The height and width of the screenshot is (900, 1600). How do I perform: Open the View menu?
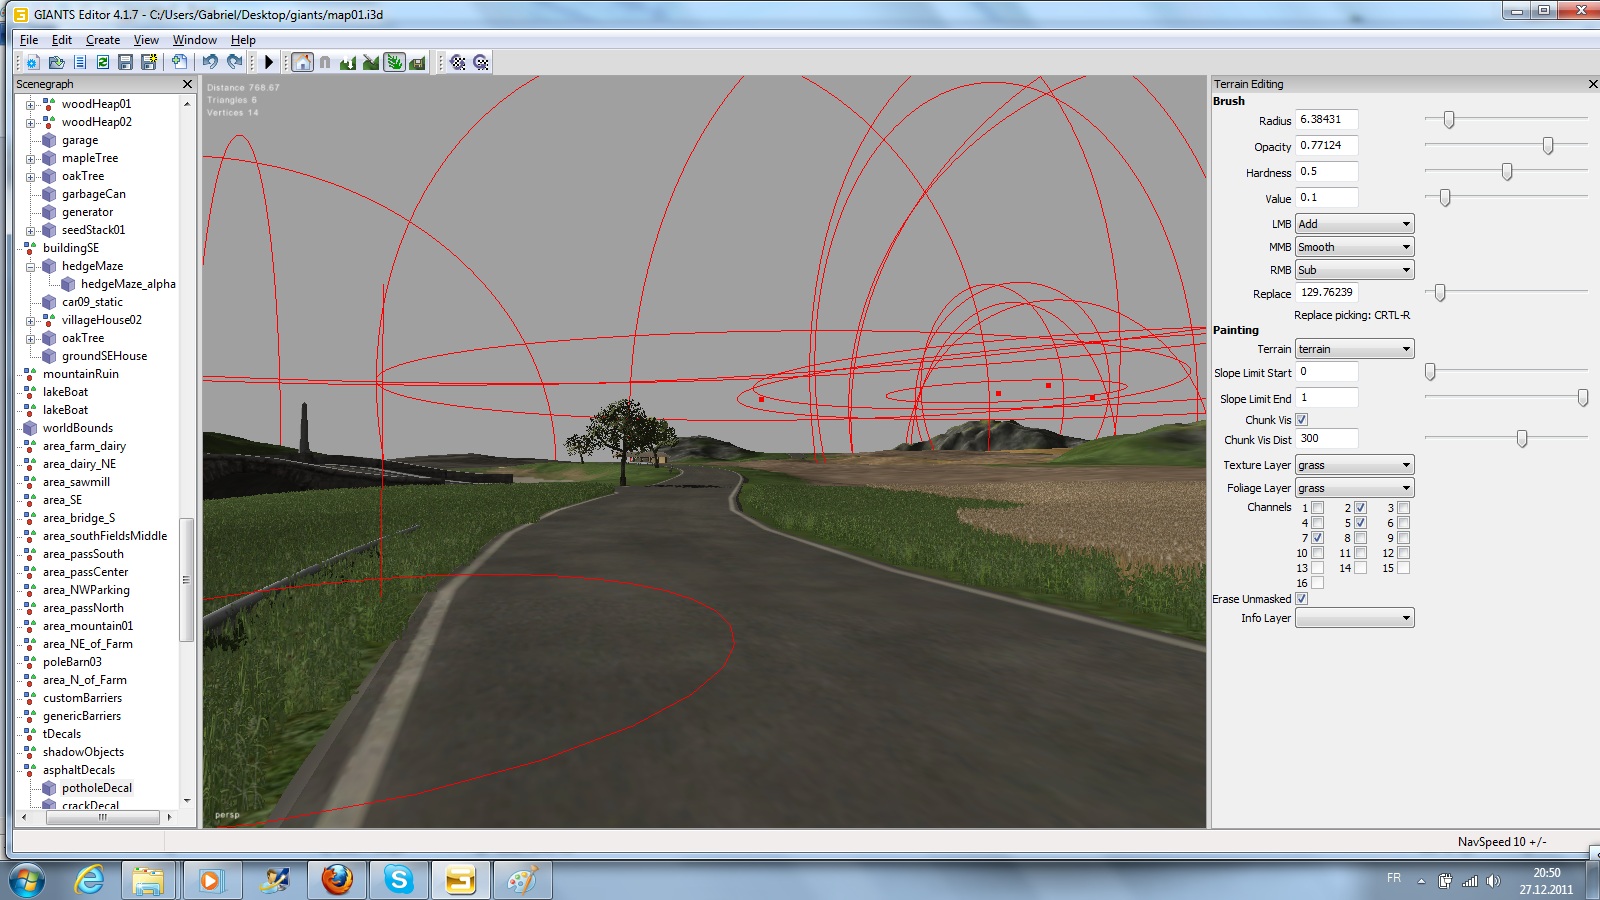(x=146, y=40)
